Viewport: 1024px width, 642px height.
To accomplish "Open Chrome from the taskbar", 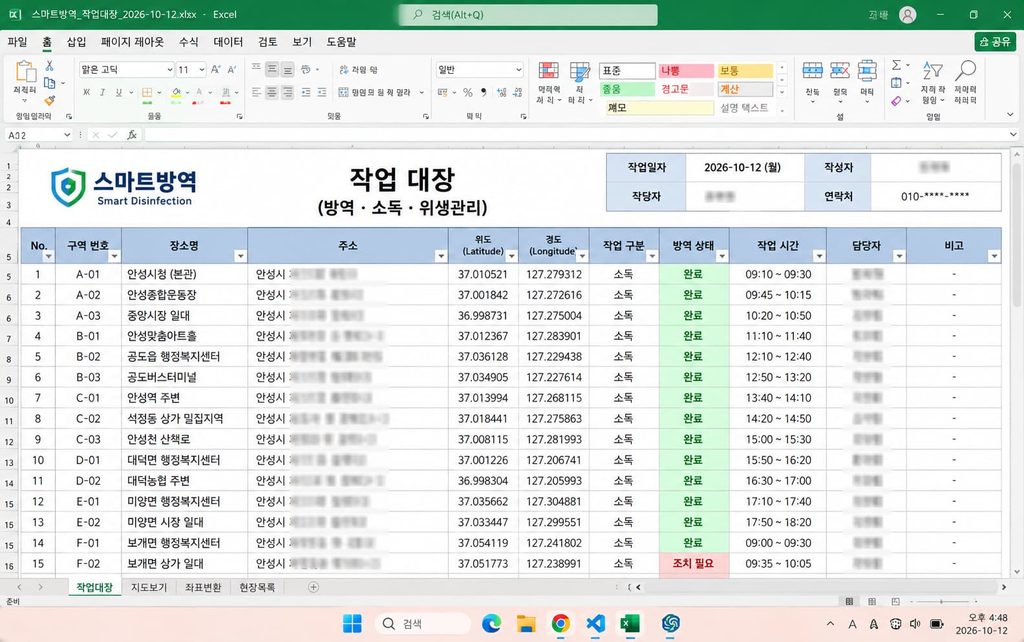I will (x=560, y=624).
